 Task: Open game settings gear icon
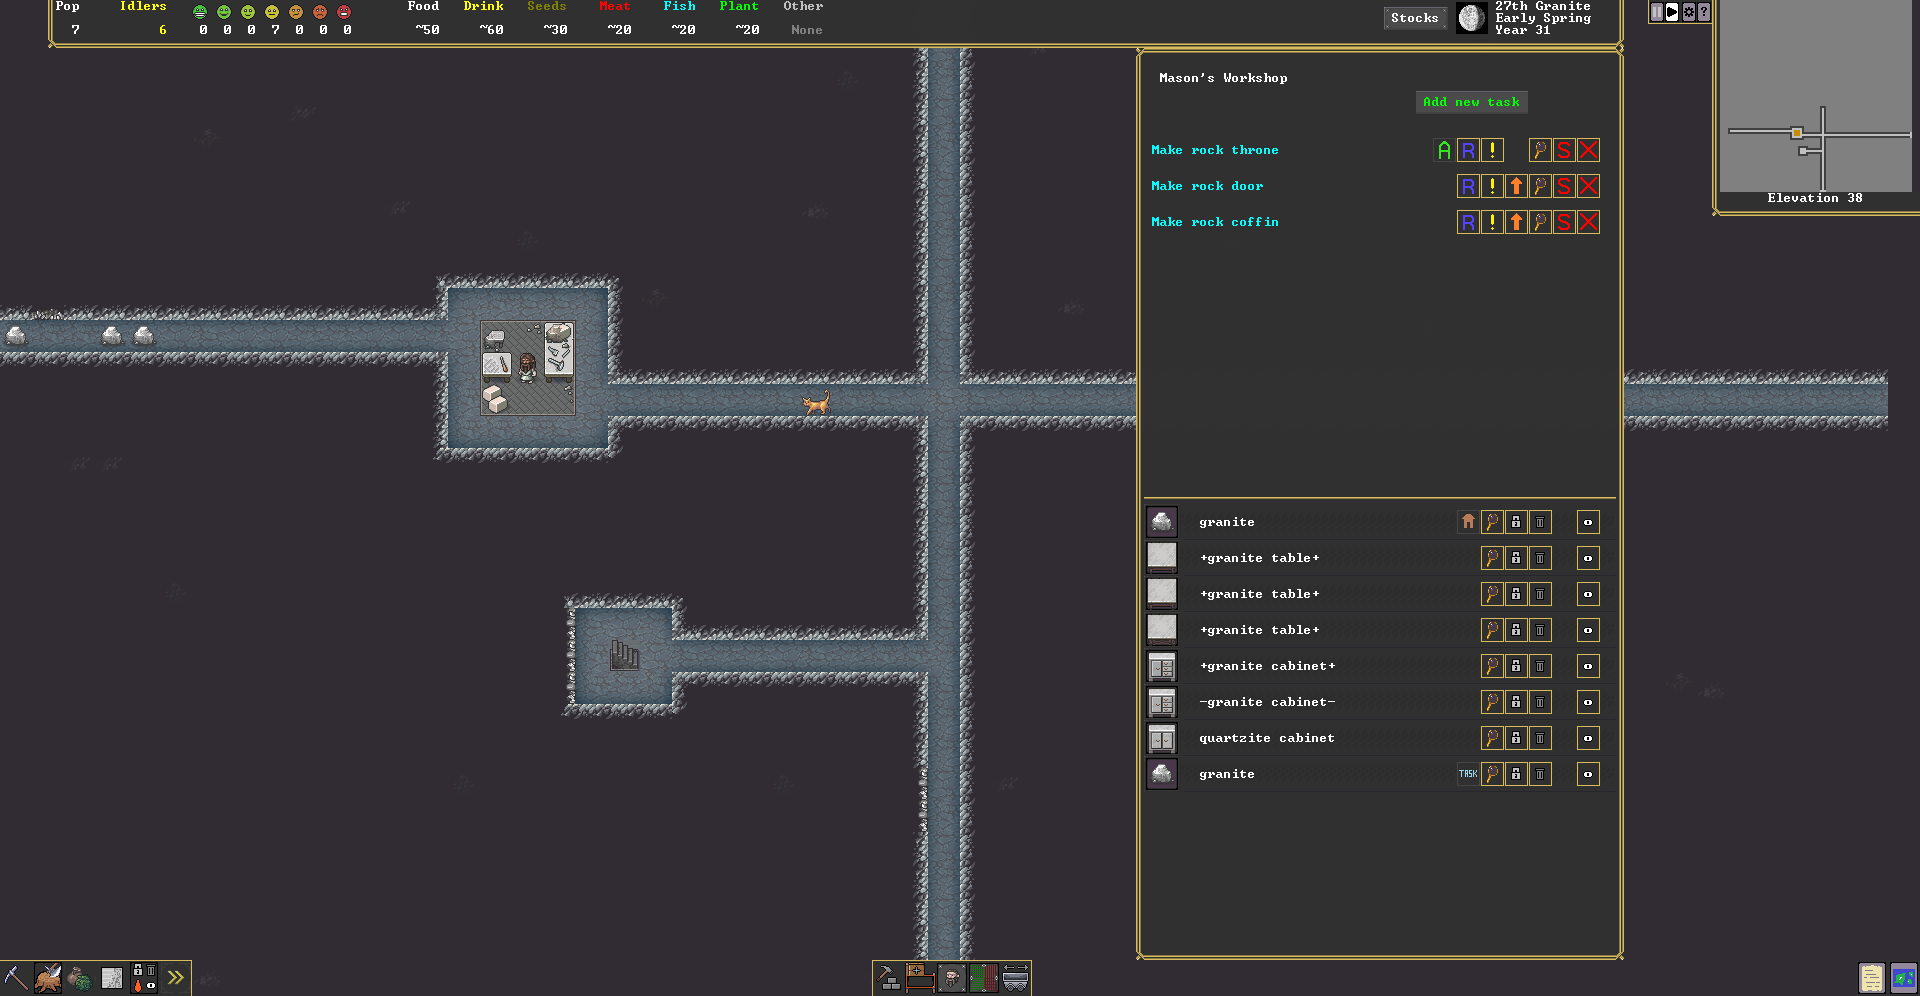coord(1689,12)
